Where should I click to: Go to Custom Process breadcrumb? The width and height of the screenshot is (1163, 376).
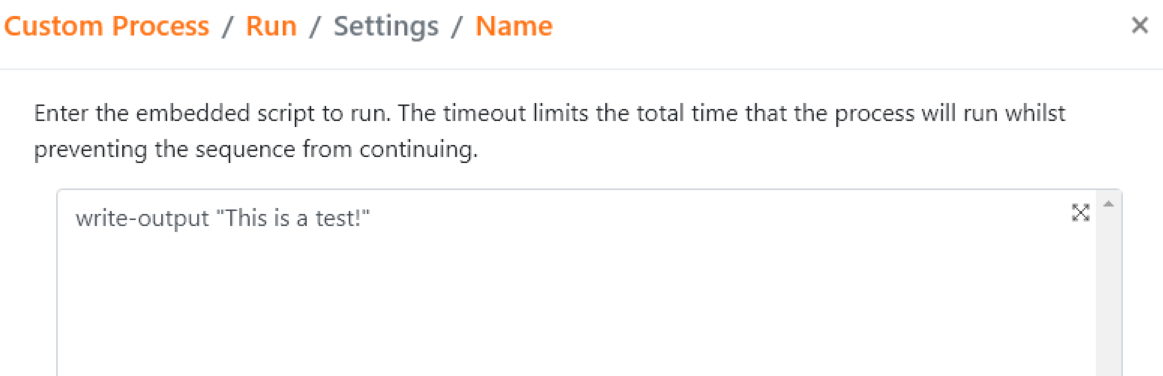[107, 27]
